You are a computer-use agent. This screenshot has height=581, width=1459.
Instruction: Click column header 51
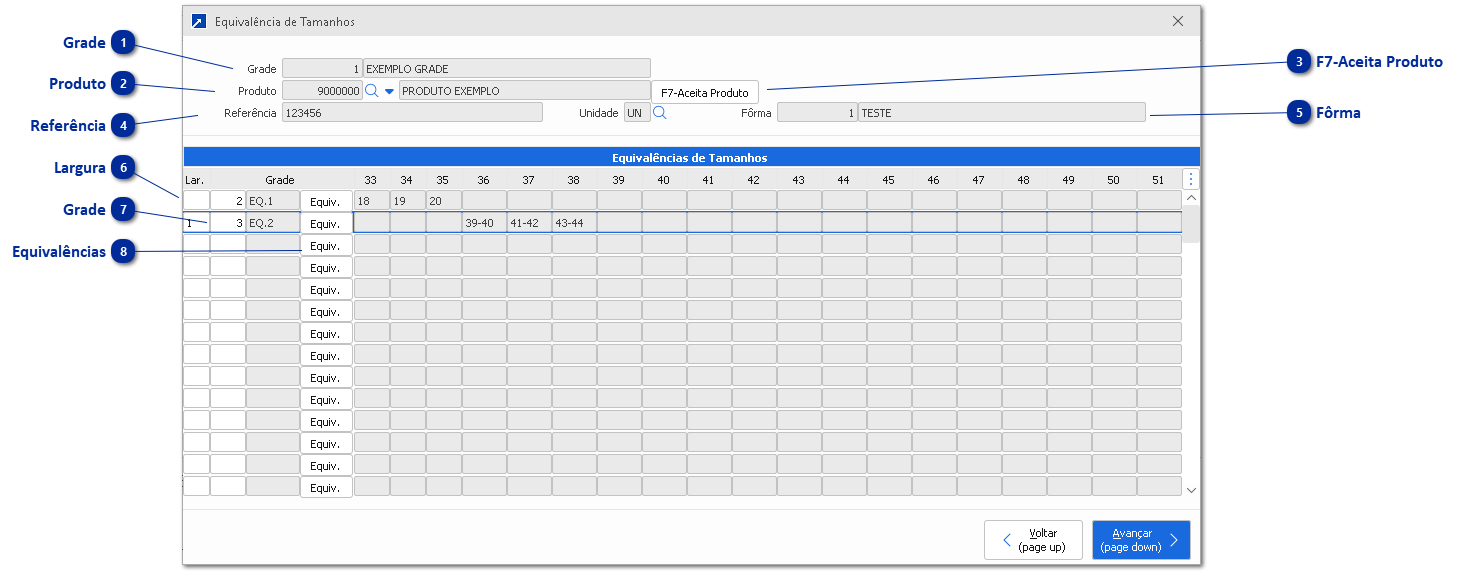tap(1159, 180)
